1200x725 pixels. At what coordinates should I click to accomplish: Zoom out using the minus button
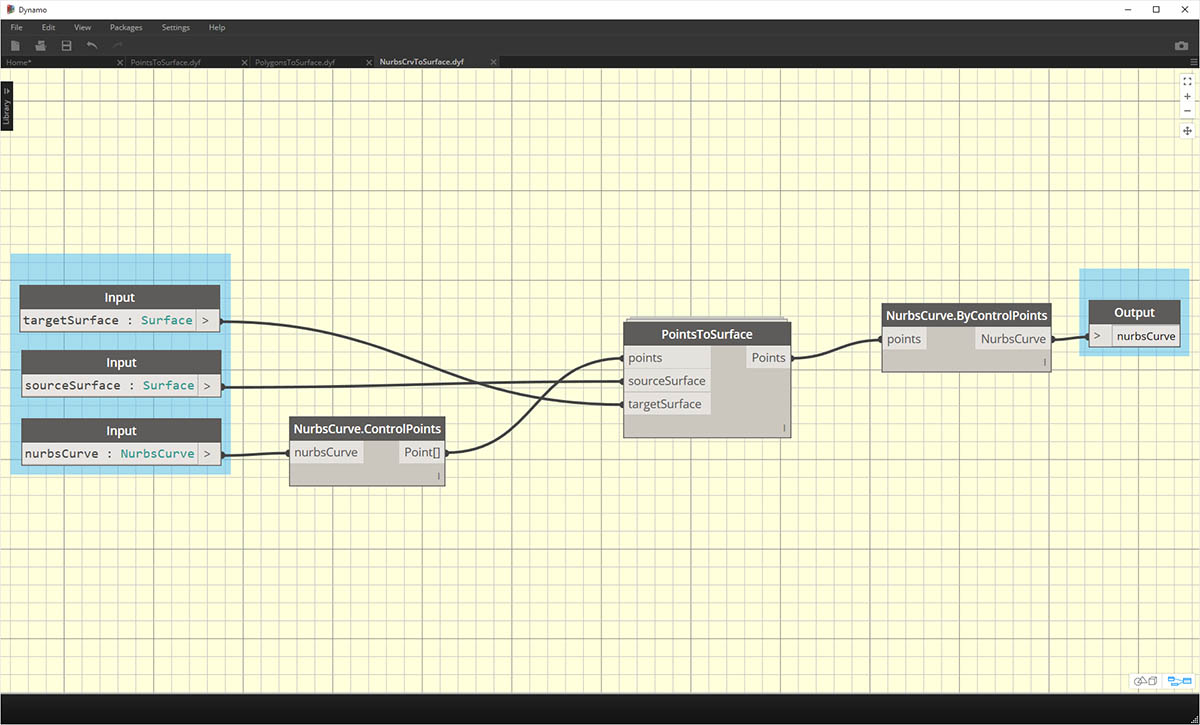(x=1187, y=111)
